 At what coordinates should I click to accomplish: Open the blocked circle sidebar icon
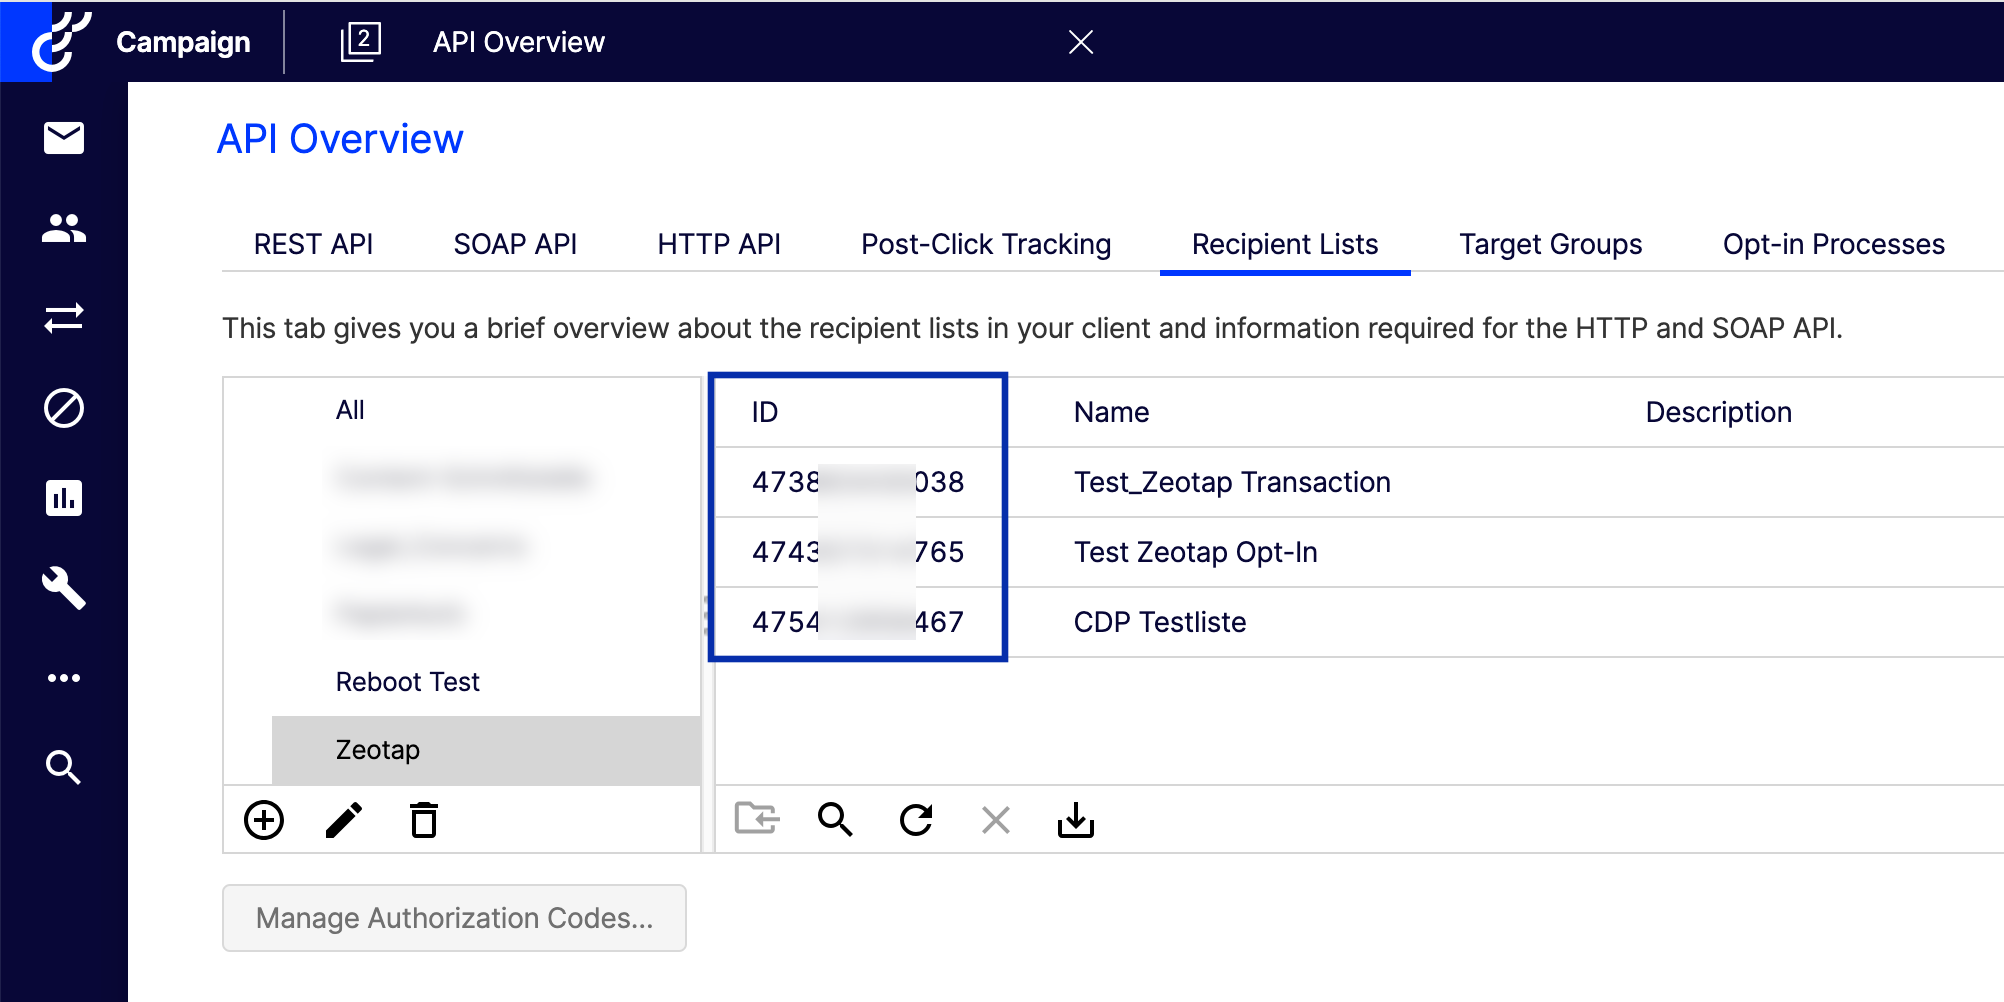click(x=64, y=408)
